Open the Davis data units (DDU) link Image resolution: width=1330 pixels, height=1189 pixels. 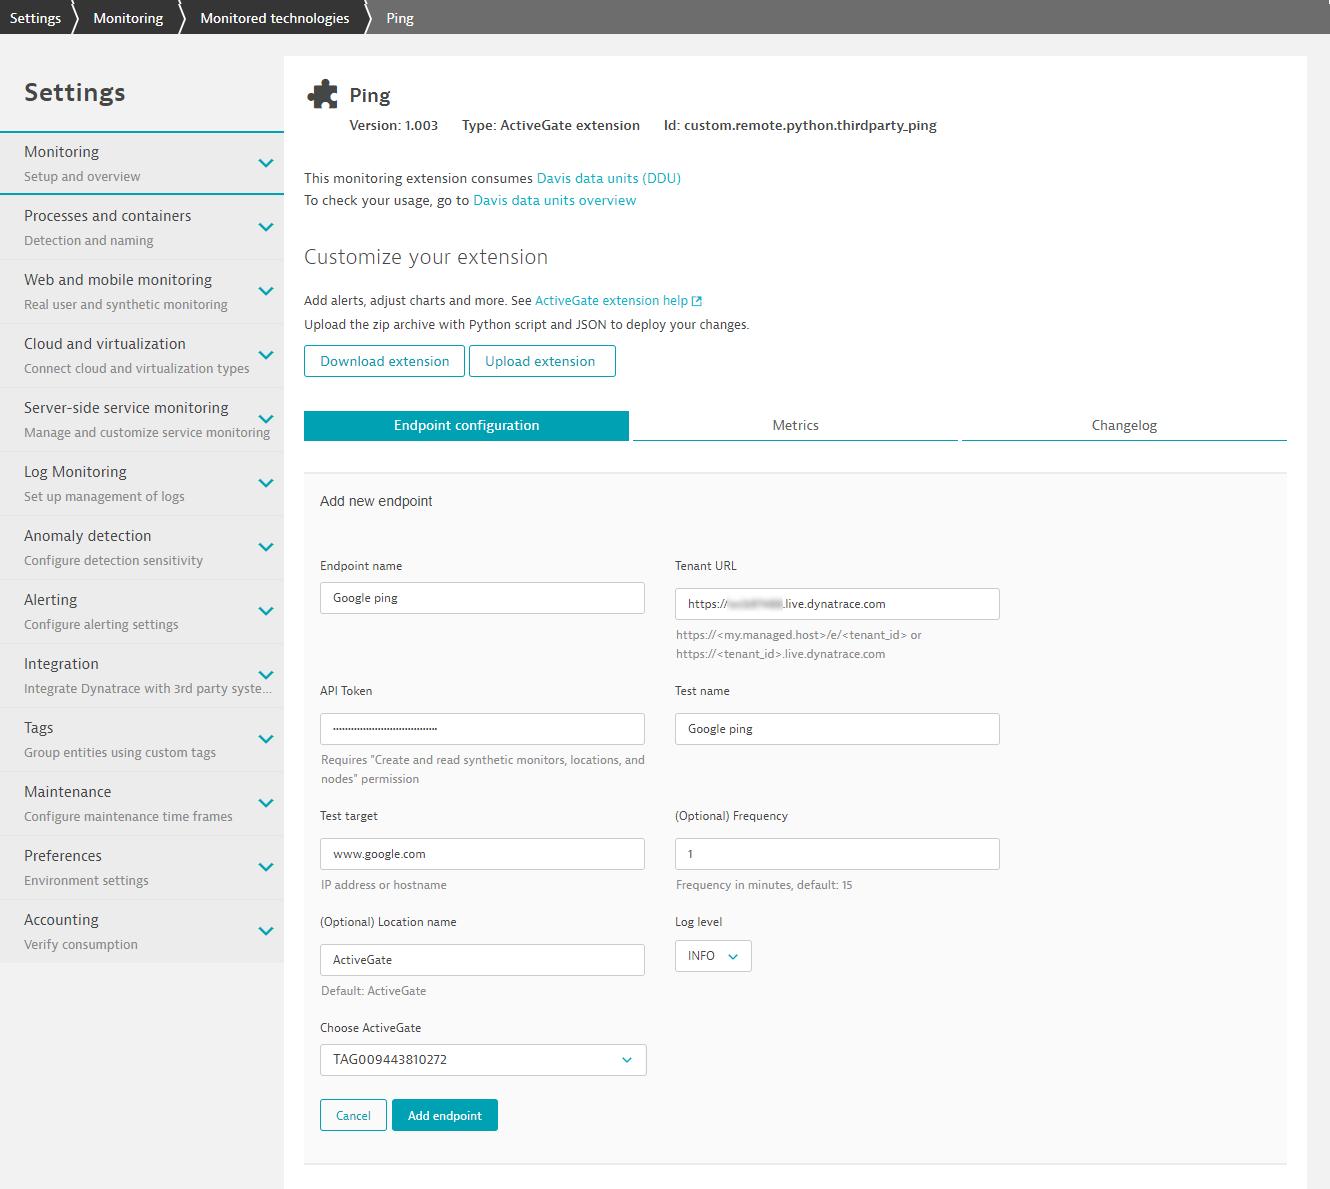608,178
